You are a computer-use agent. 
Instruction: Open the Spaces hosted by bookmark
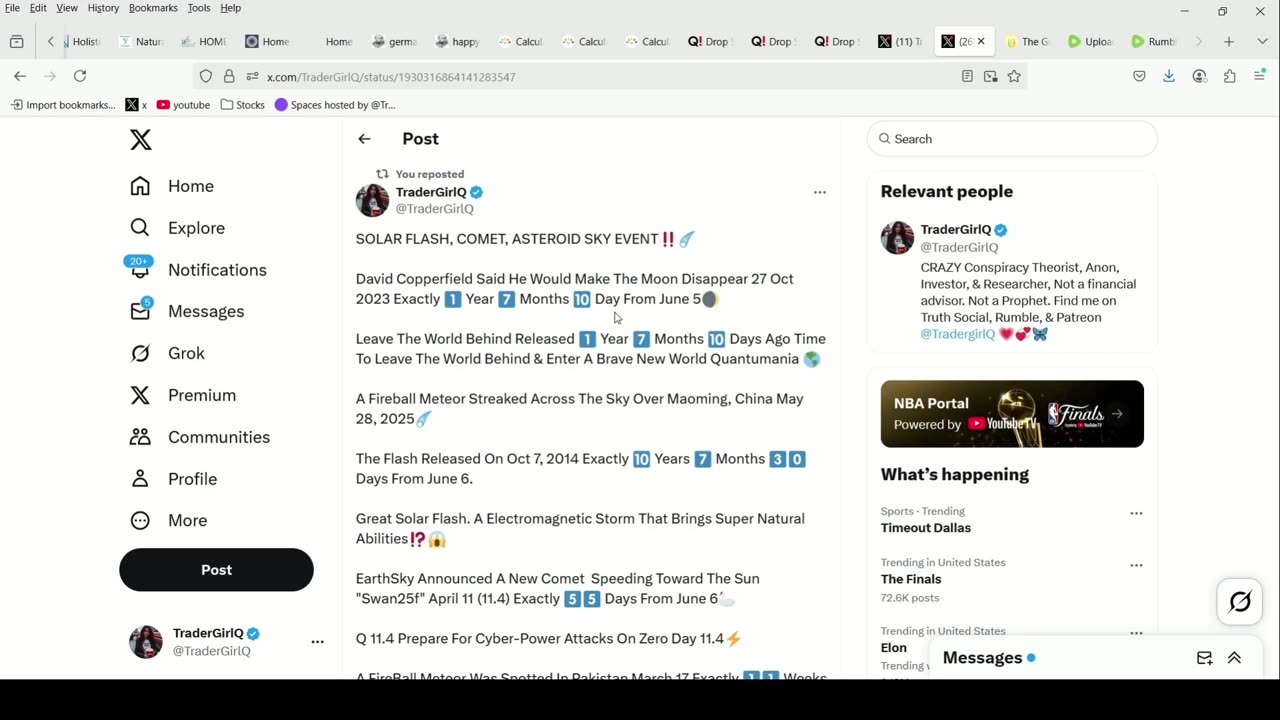click(x=335, y=105)
